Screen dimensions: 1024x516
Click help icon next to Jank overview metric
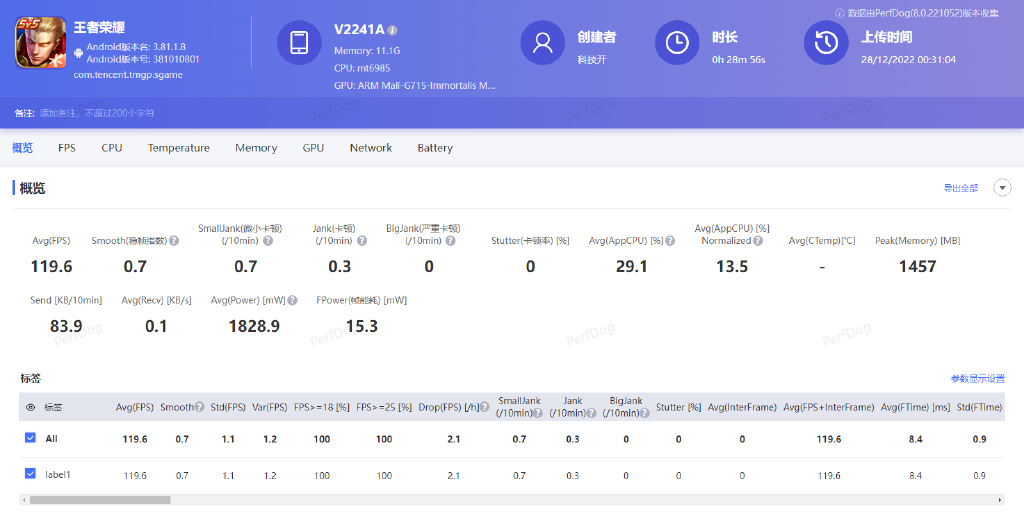(x=362, y=240)
